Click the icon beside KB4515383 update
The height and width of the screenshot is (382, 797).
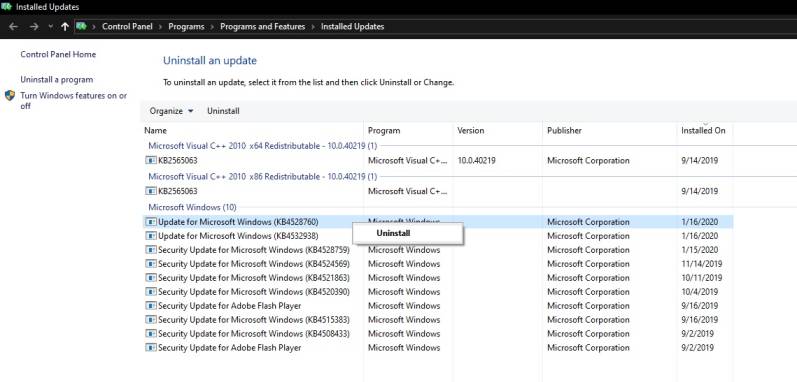point(150,320)
